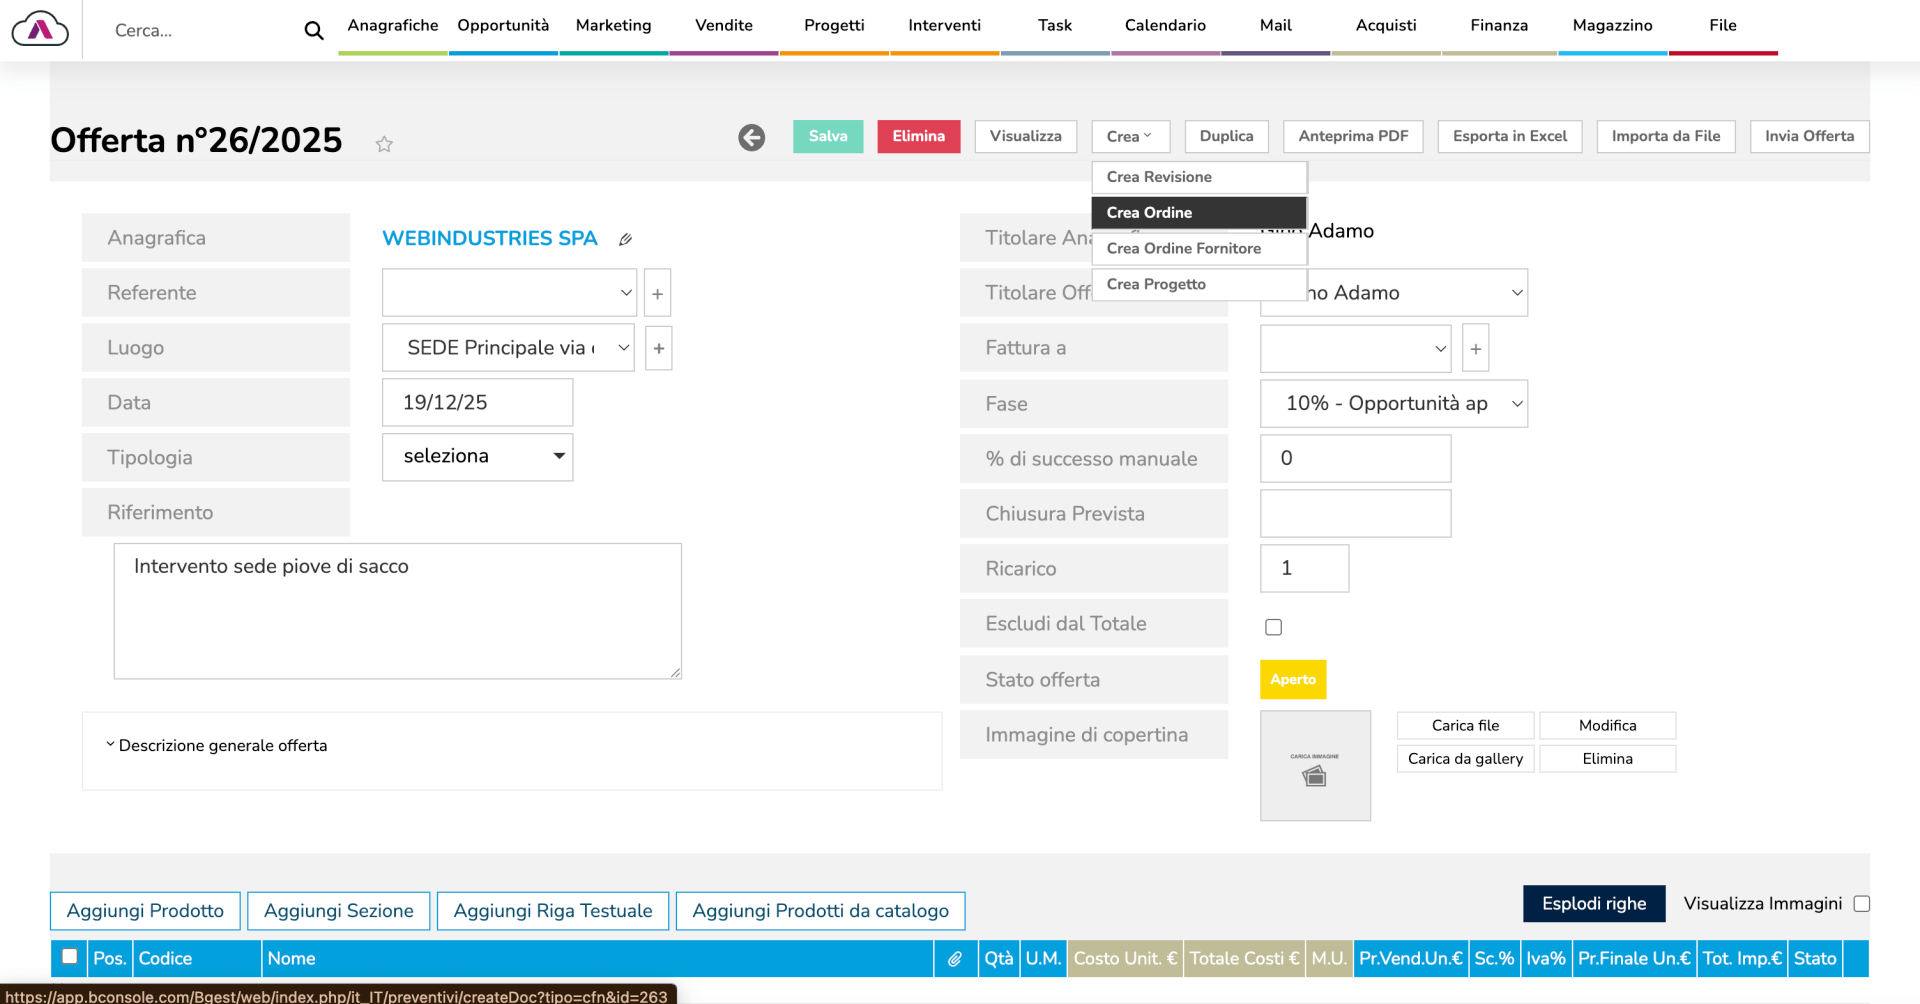Mark offer as favorite with star icon
This screenshot has width=1920, height=1004.
tap(384, 144)
